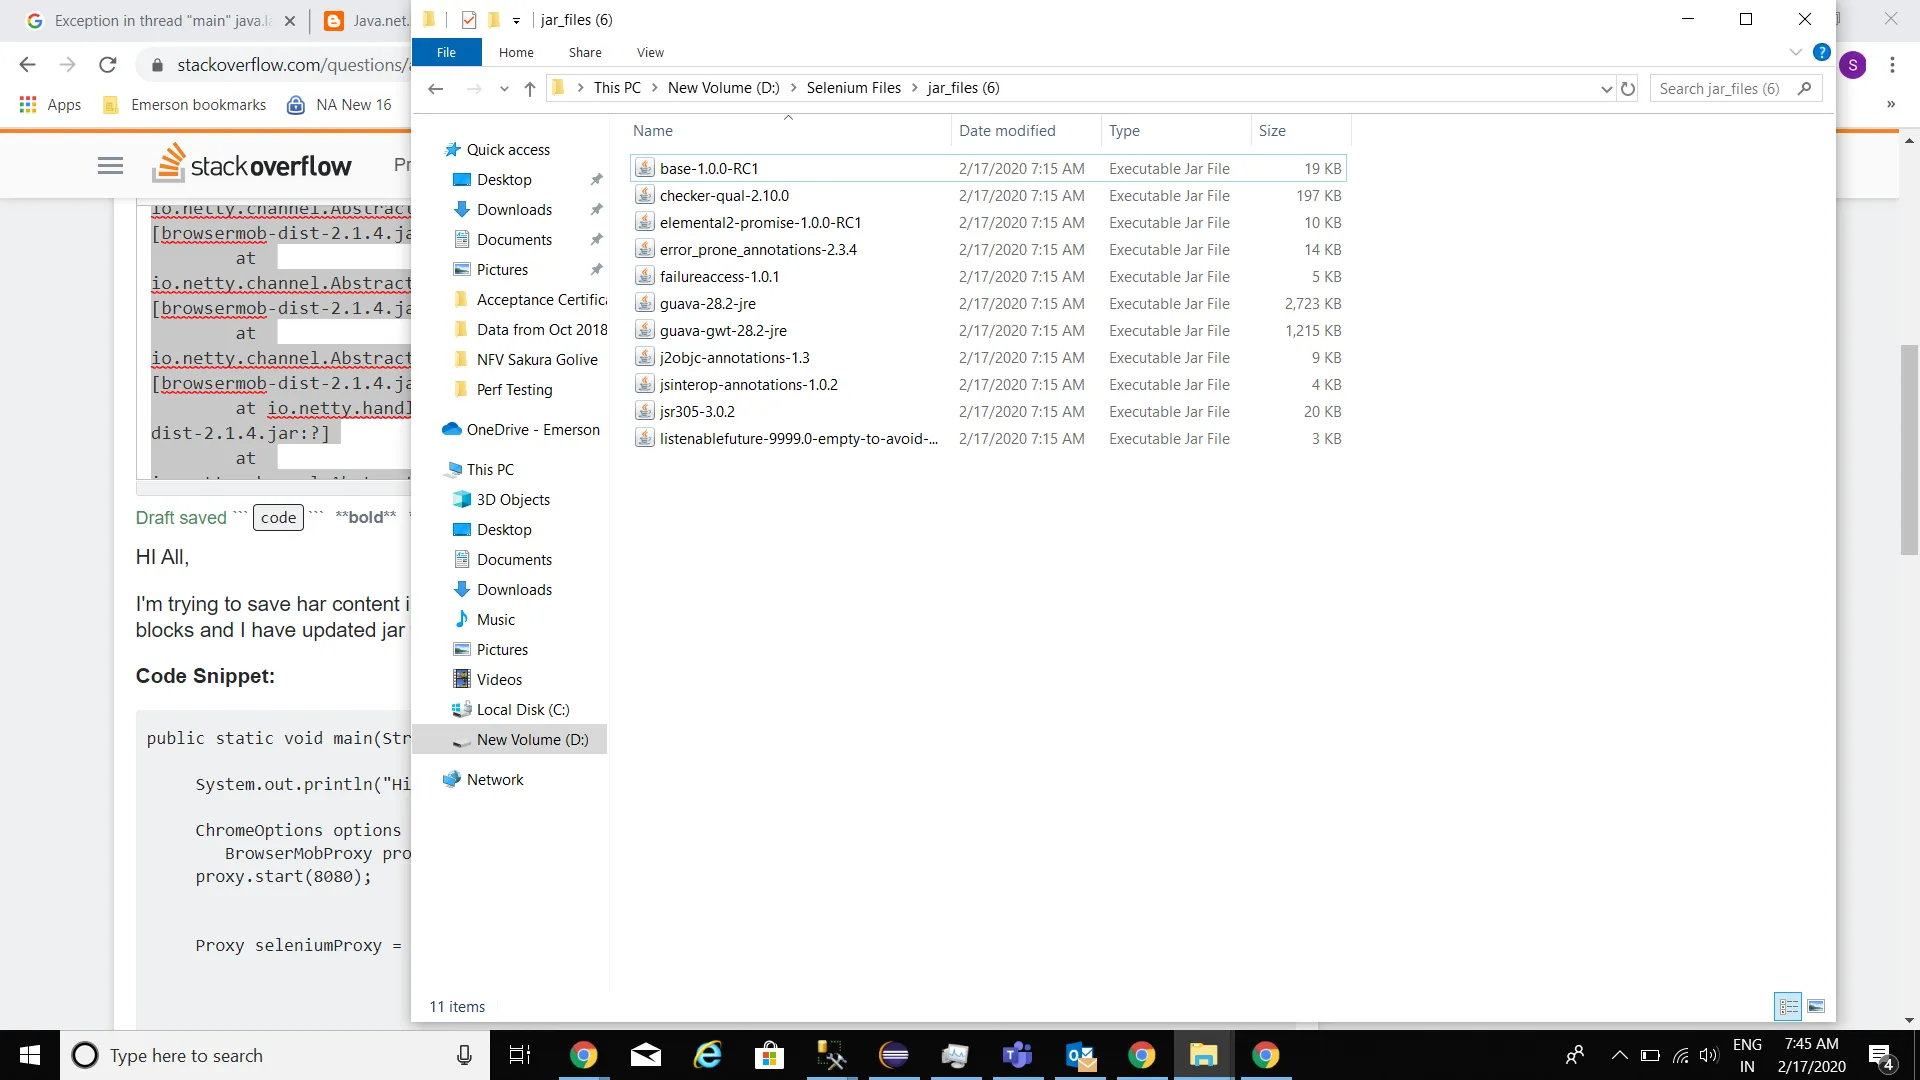The width and height of the screenshot is (1920, 1080).
Task: Click the Search jar_files (6) box
Action: (x=1720, y=89)
